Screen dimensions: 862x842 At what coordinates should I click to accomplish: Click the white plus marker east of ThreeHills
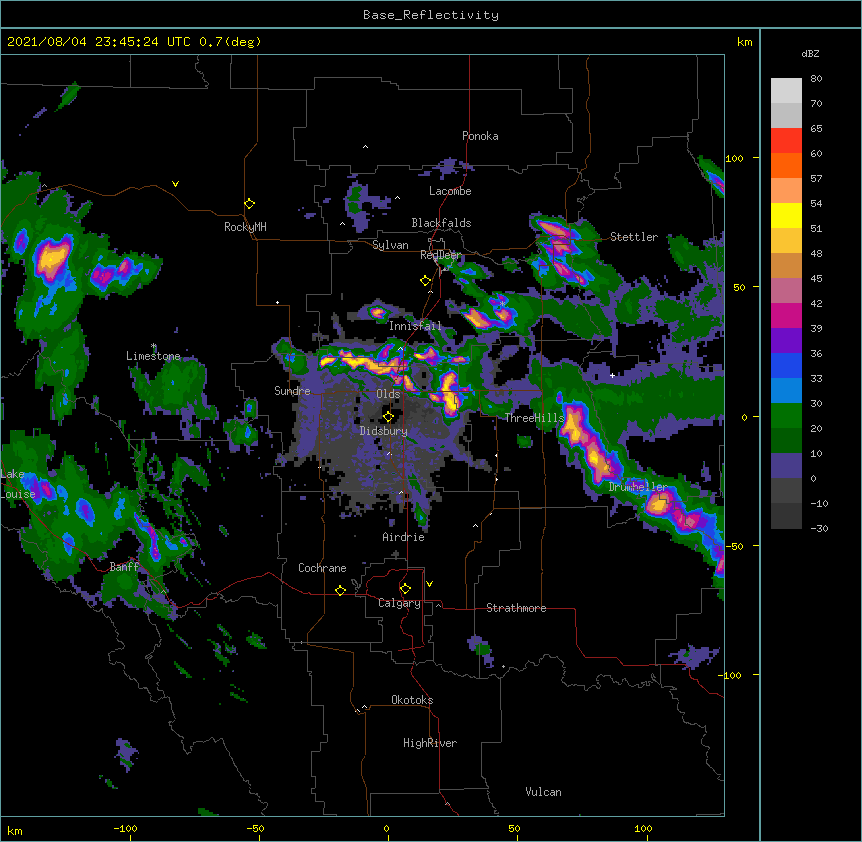(612, 375)
